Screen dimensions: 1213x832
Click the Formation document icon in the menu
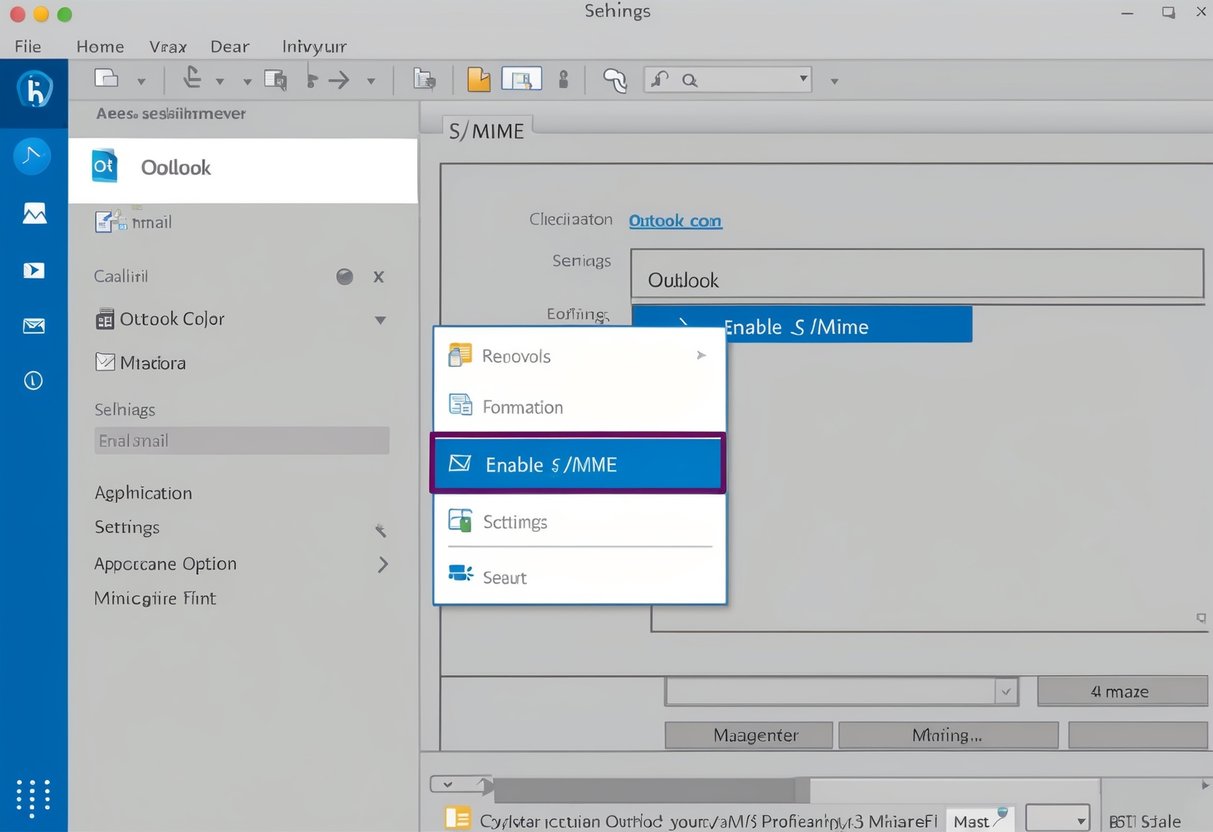point(458,406)
